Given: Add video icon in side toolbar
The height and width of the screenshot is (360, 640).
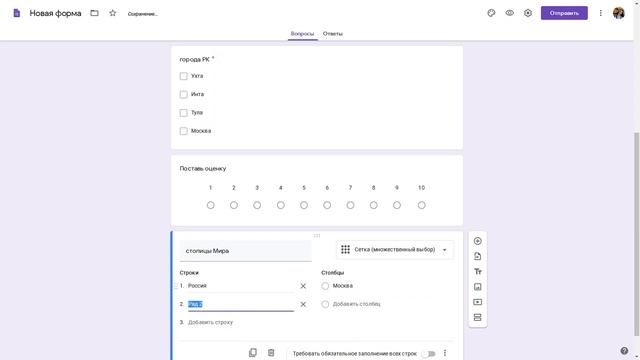Looking at the screenshot, I should 478,302.
